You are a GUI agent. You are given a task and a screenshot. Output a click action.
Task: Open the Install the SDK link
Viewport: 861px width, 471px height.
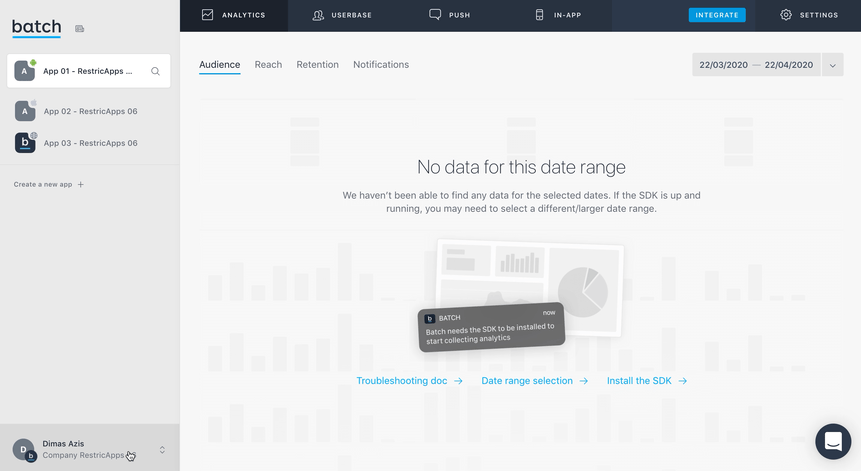(647, 381)
